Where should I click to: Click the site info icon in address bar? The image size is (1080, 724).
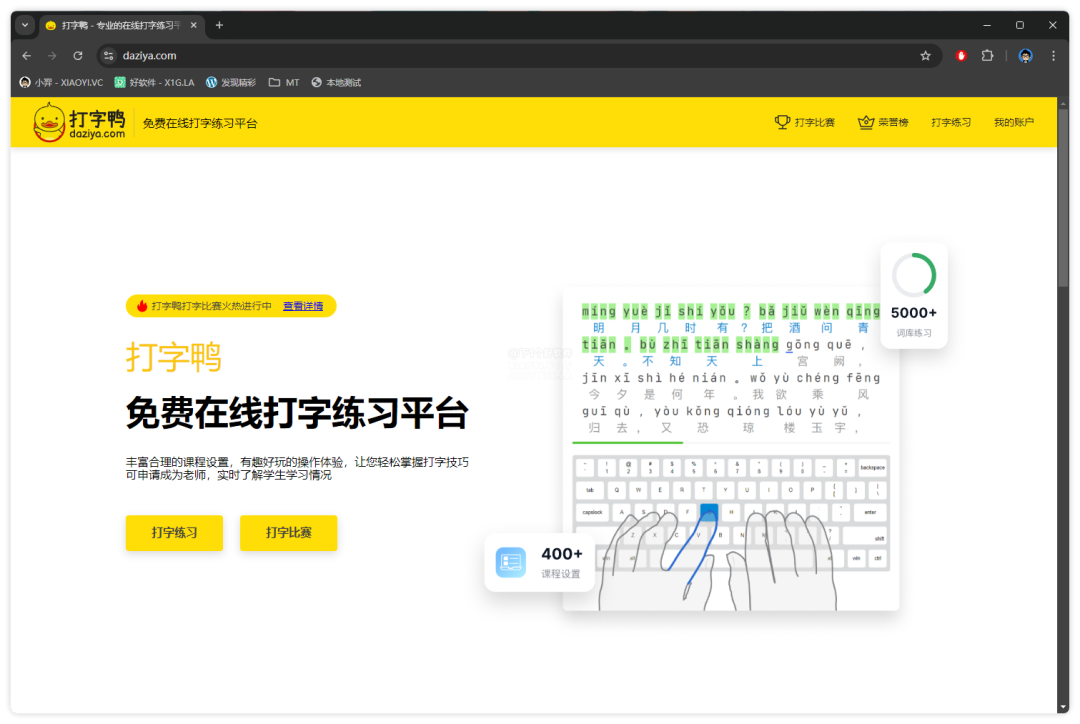(x=108, y=56)
